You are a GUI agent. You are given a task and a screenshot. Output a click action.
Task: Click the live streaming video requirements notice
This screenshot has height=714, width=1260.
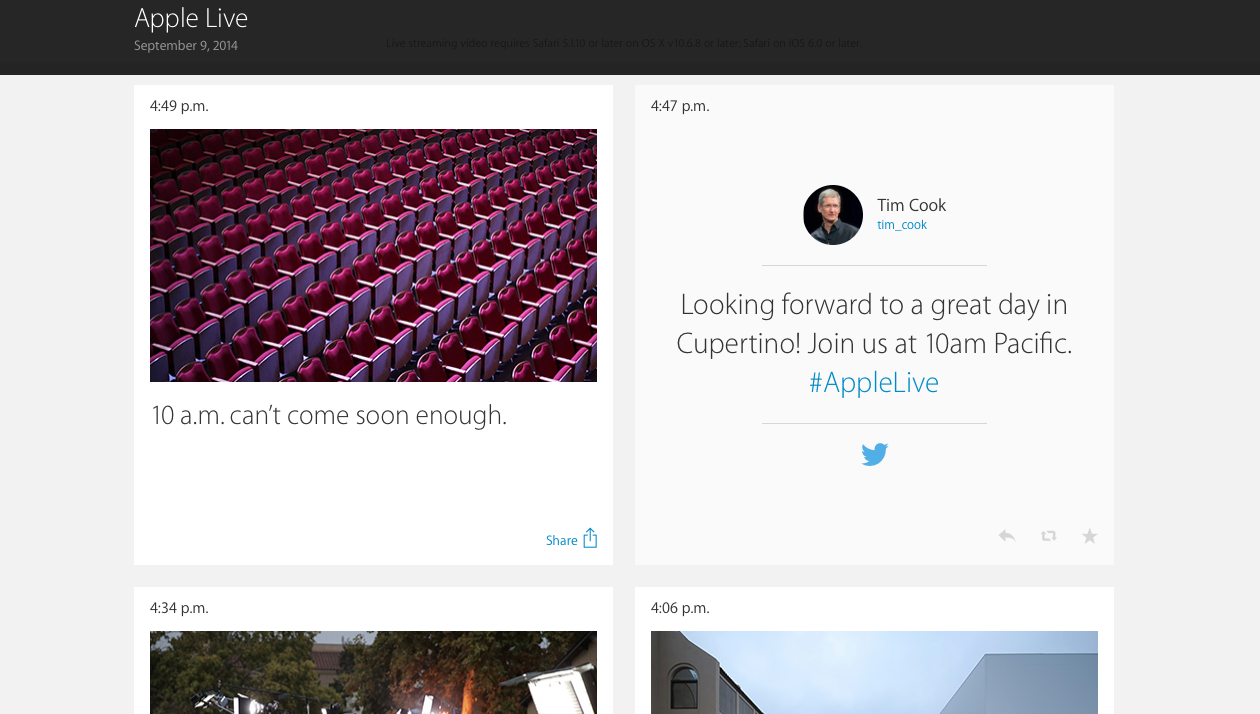[x=624, y=44]
